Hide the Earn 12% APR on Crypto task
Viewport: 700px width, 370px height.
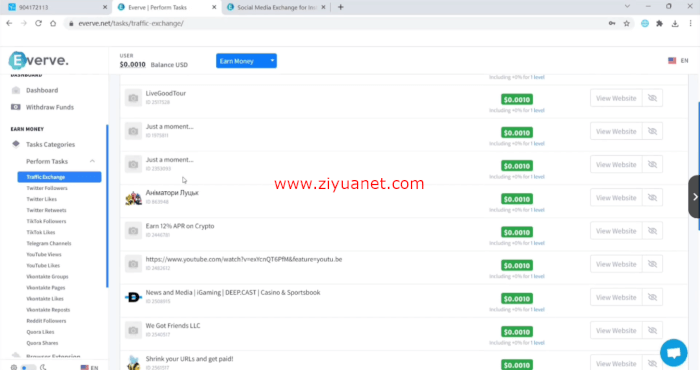tap(652, 231)
